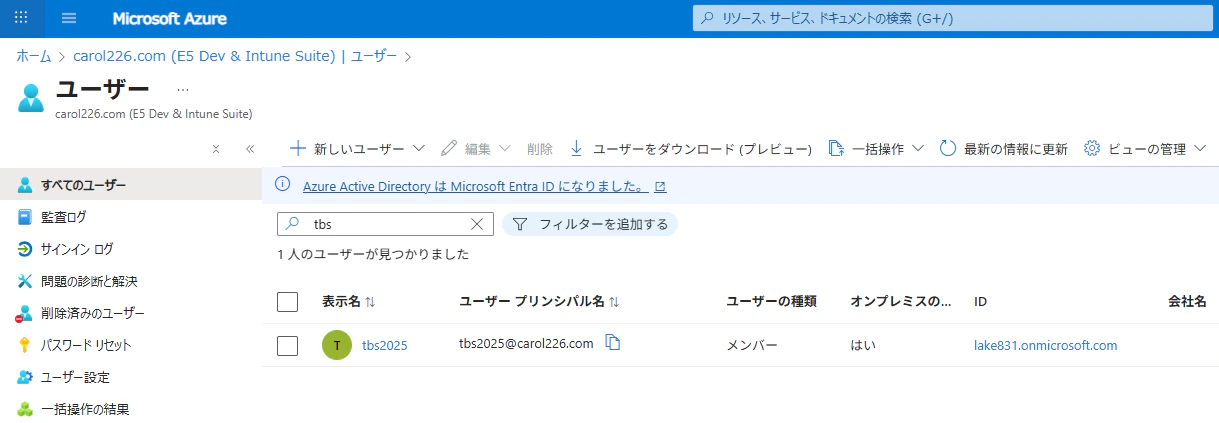Expand the ビューの管理 dropdown chevron
Screen dimensions: 1219x423
(x=1202, y=148)
